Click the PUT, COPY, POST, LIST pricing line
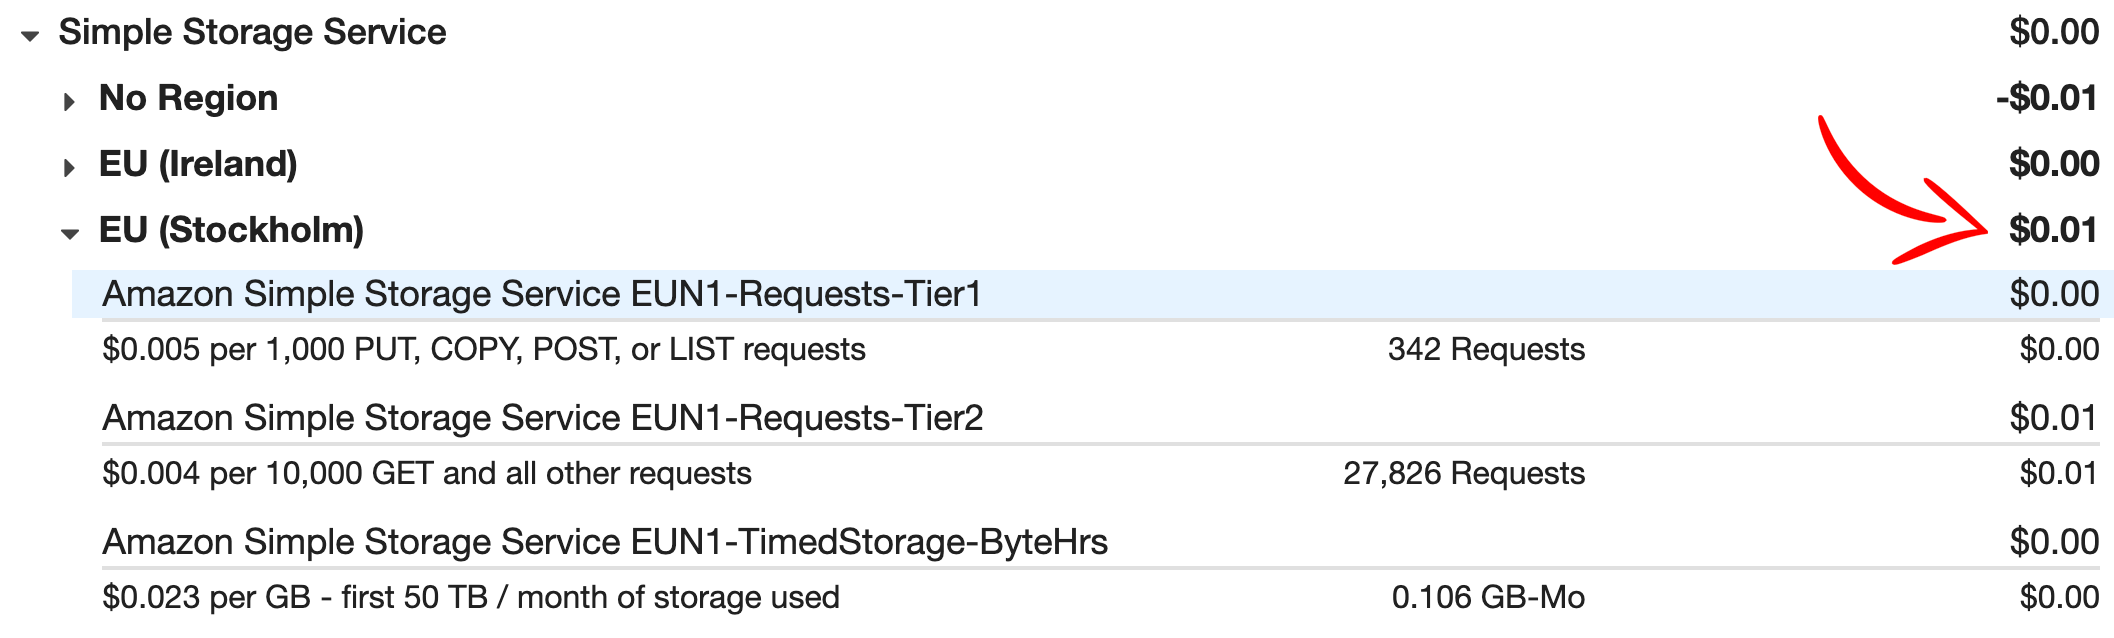 (484, 349)
